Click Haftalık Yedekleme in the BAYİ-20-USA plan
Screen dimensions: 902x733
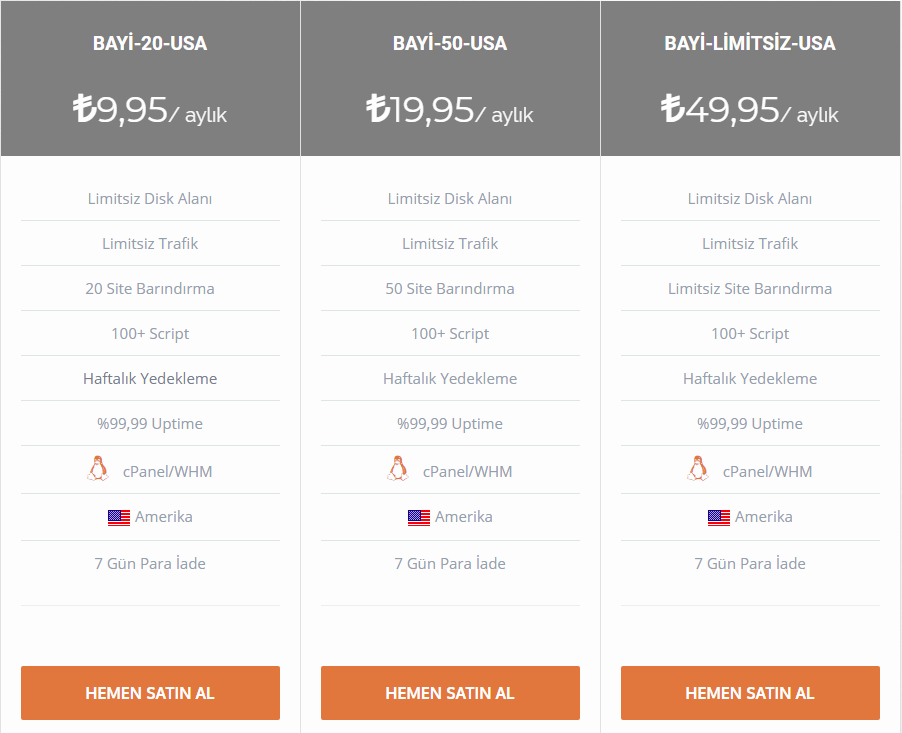coord(150,379)
